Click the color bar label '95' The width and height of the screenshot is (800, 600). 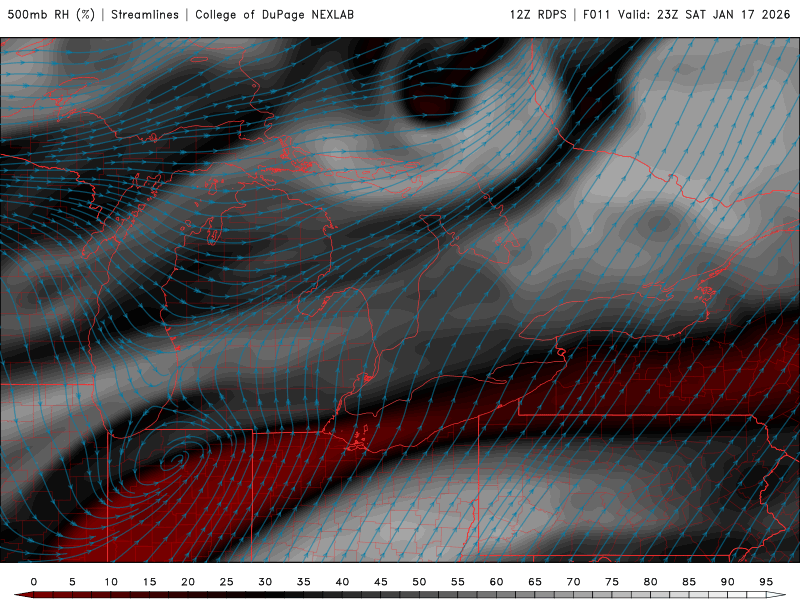766,582
